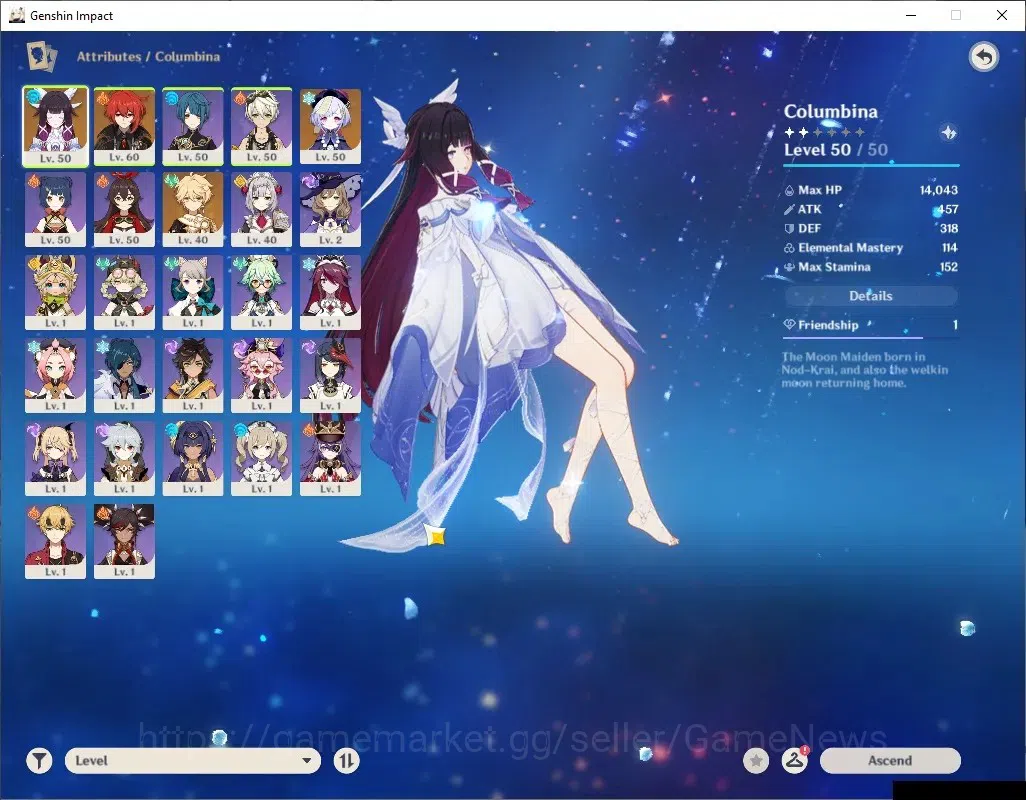Click the Max Stamina 152 row
1026x800 pixels.
pyautogui.click(x=871, y=267)
